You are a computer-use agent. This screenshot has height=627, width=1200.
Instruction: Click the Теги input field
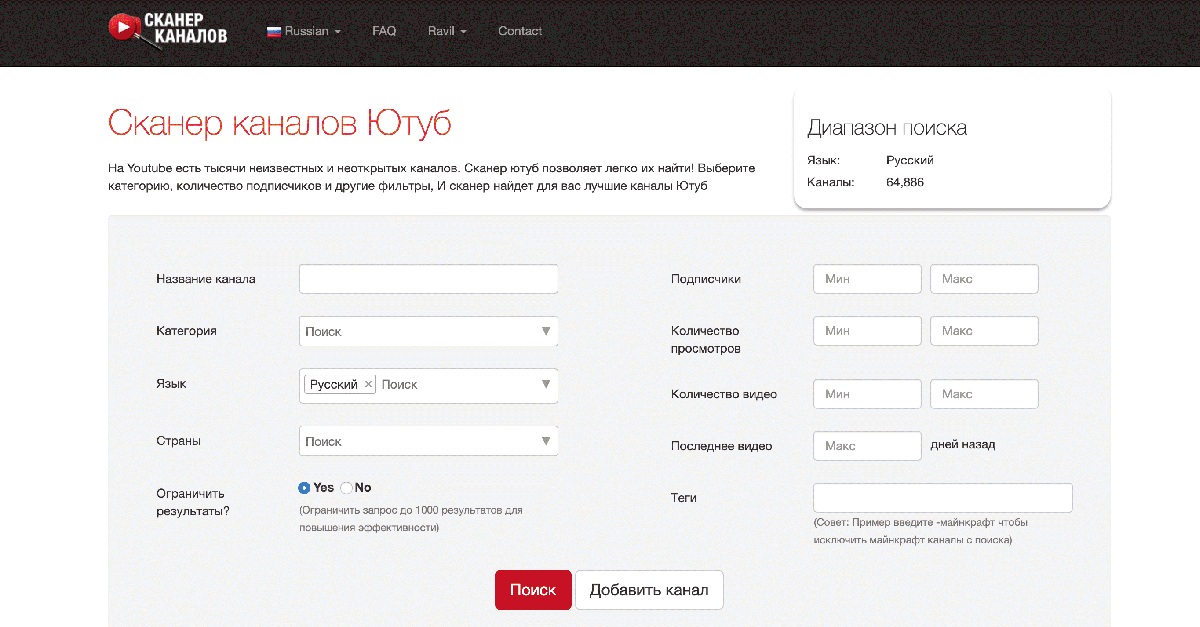pos(942,498)
